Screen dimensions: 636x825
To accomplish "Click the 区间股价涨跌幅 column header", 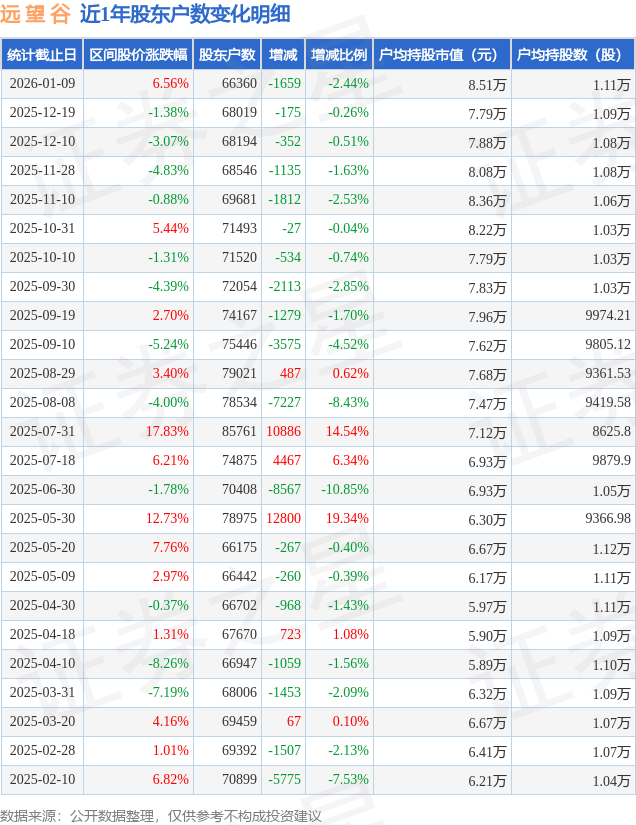I will coord(137,55).
